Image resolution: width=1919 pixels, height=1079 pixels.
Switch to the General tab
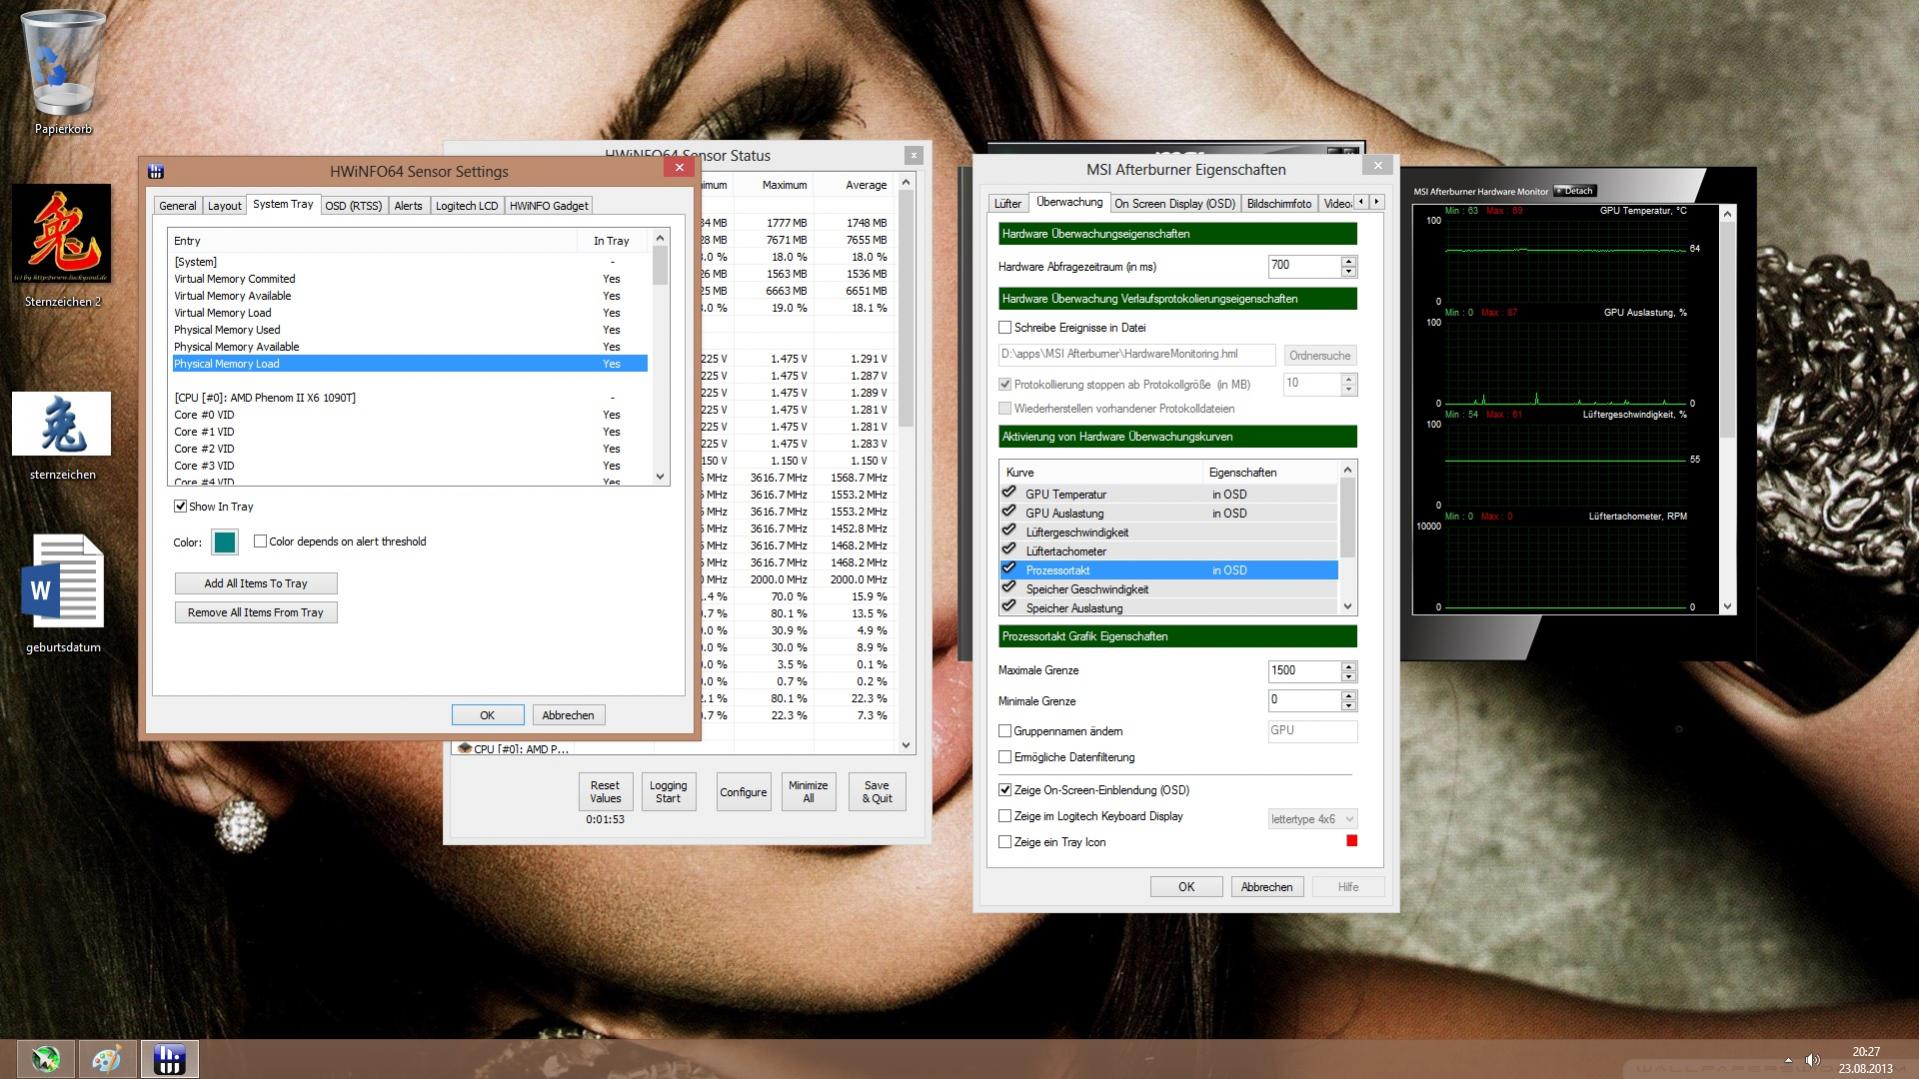[x=178, y=206]
